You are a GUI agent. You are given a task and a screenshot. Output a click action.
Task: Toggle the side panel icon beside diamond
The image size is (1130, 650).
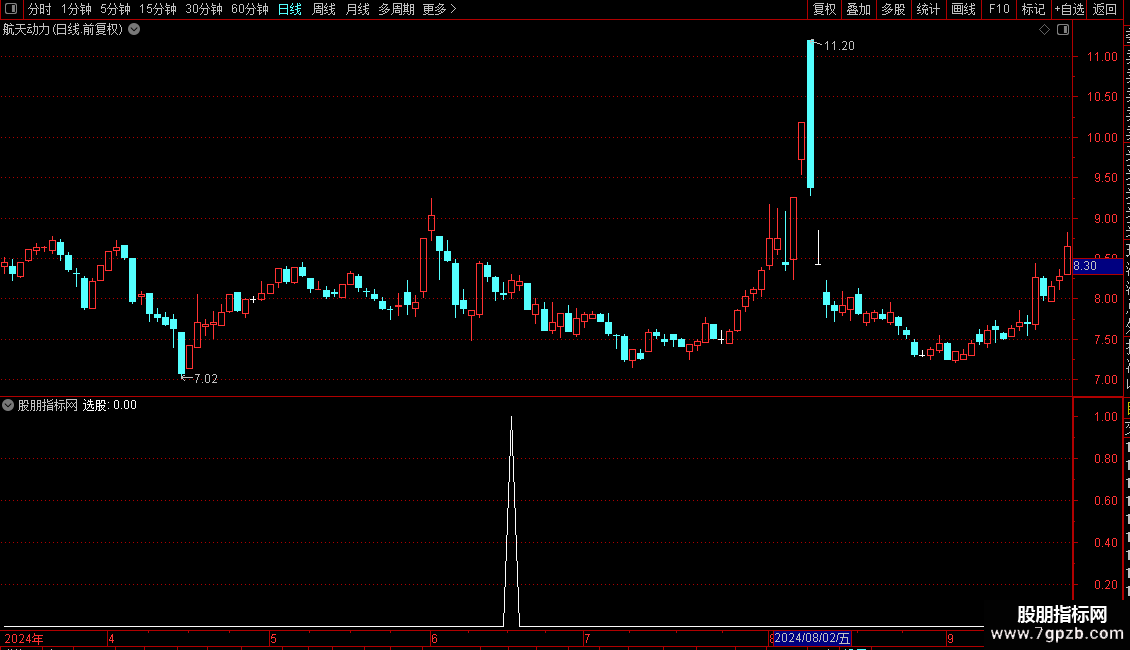coord(1063,30)
